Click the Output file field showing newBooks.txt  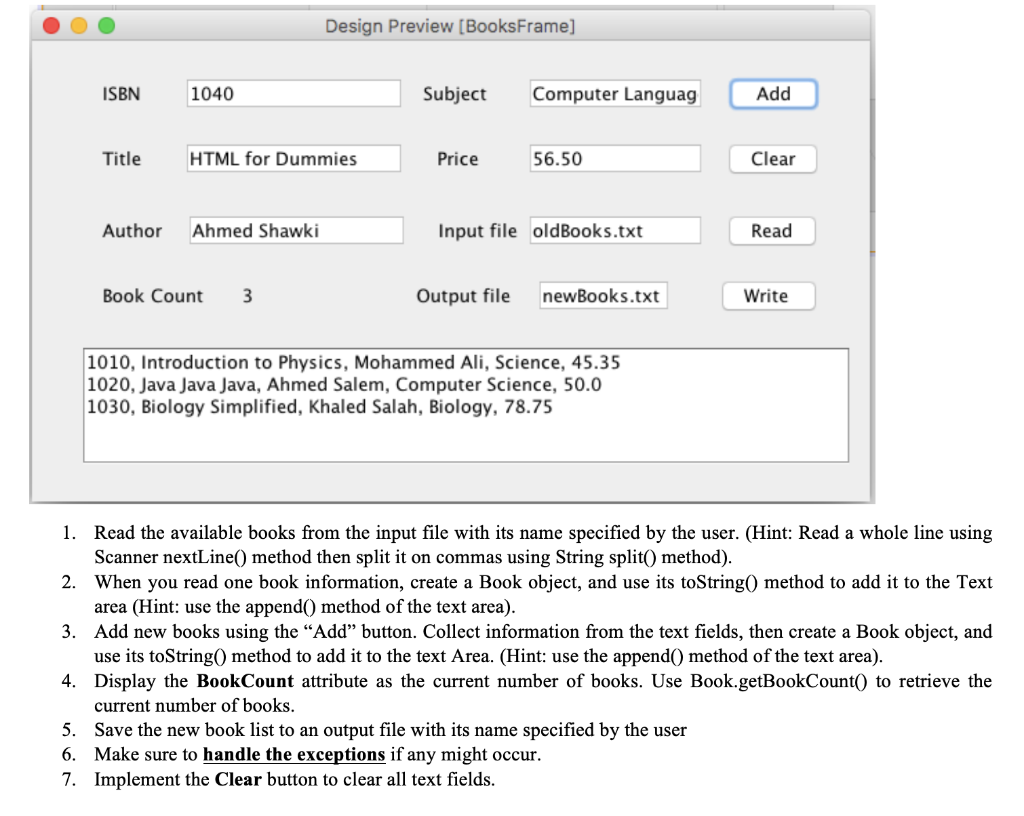pyautogui.click(x=602, y=295)
